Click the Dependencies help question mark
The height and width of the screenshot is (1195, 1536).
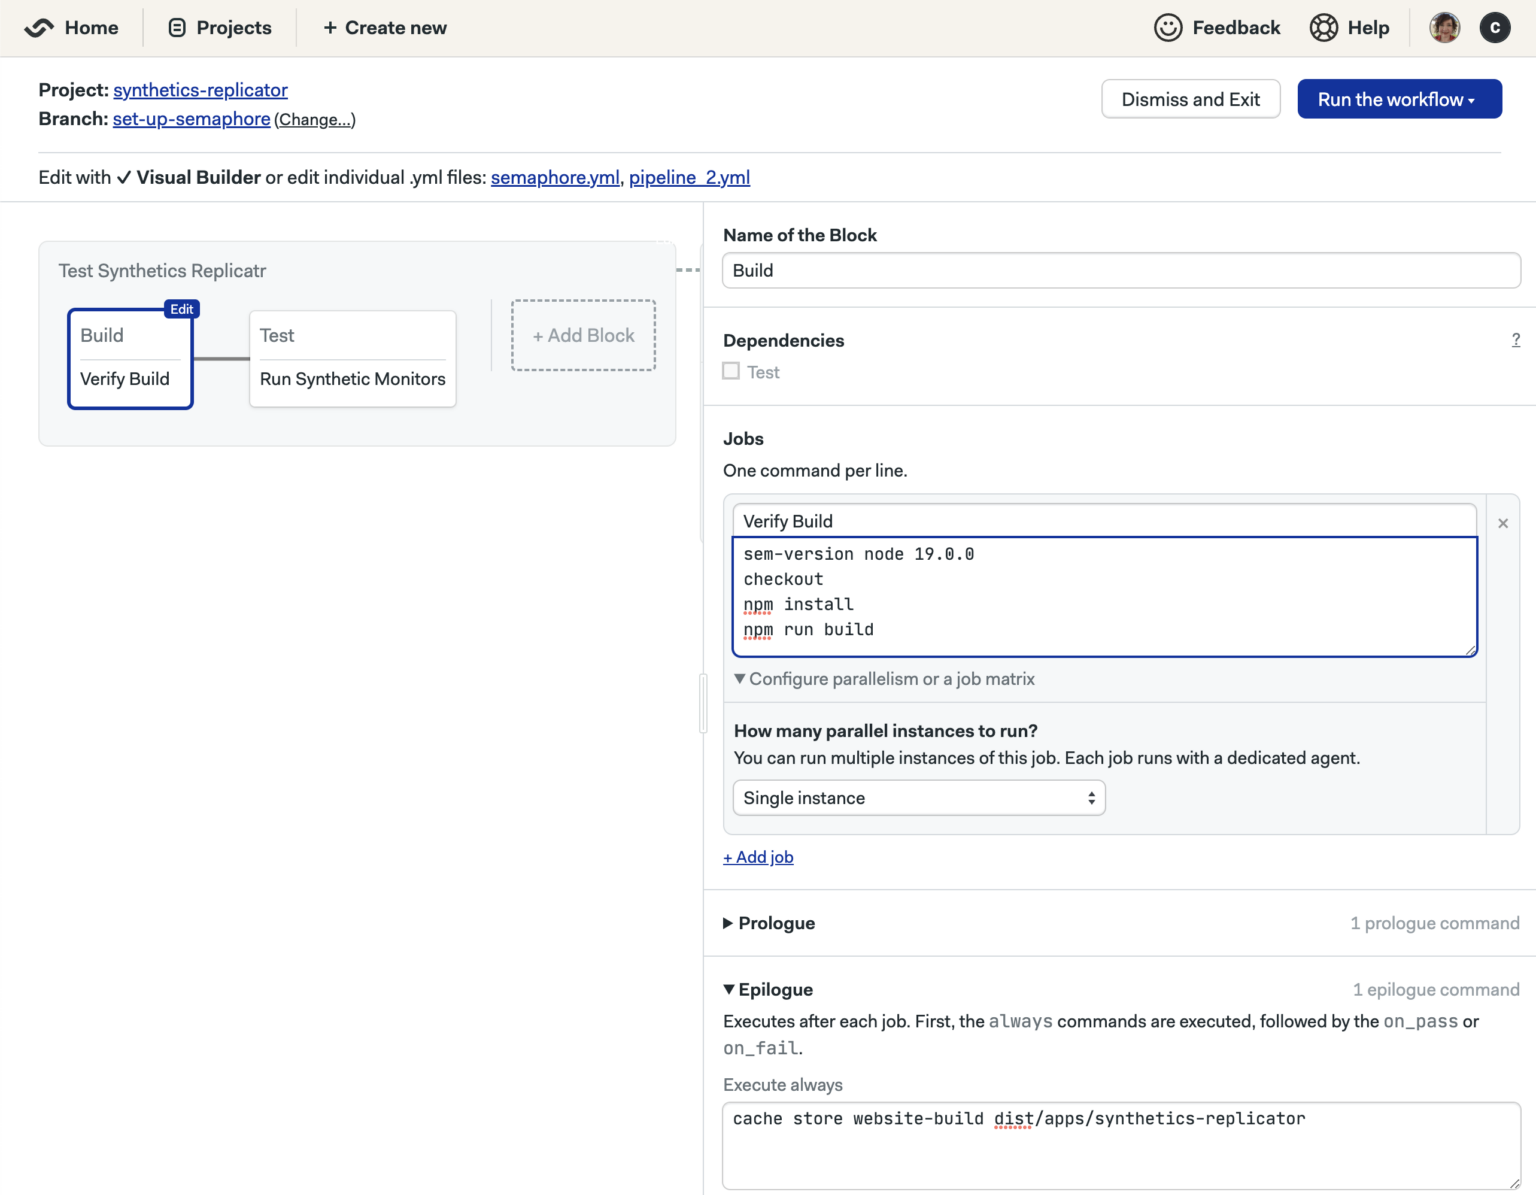tap(1515, 340)
